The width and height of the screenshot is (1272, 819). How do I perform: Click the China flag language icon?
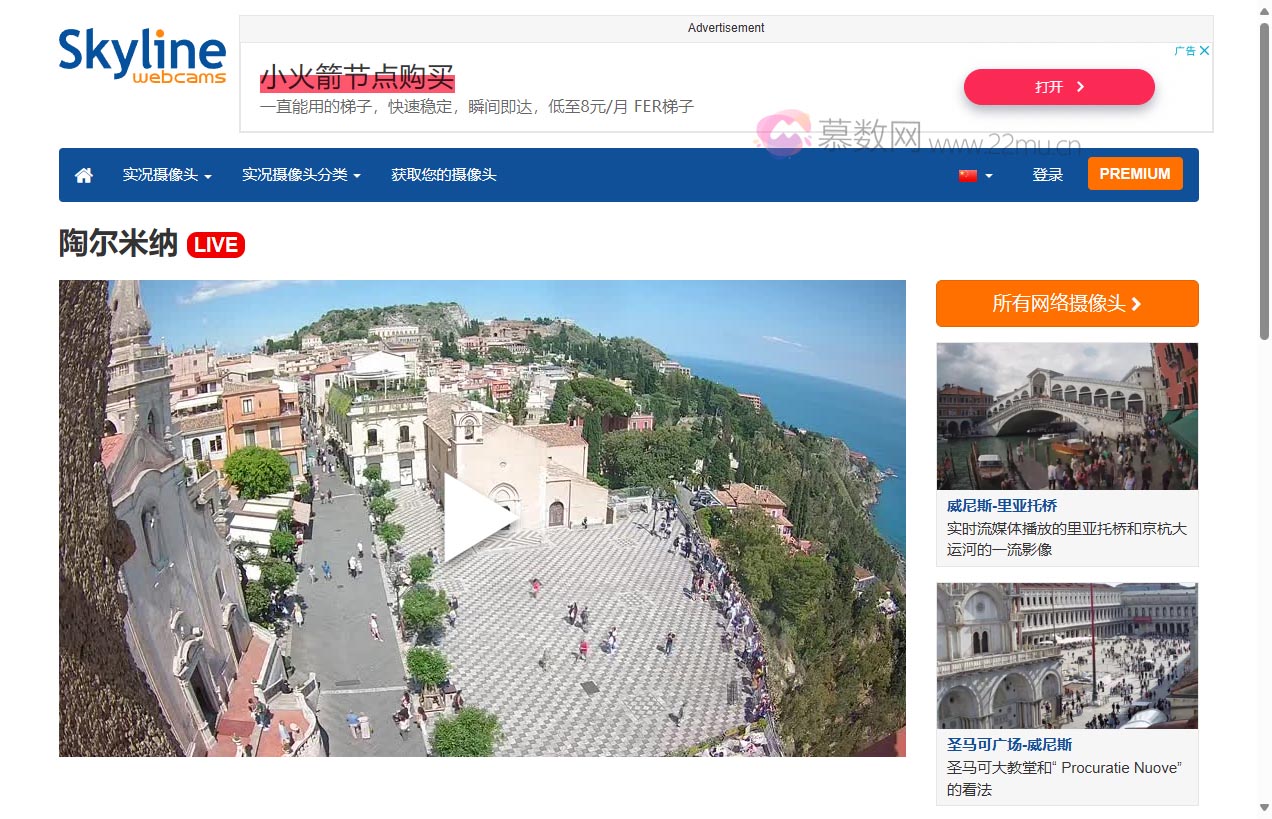[966, 173]
